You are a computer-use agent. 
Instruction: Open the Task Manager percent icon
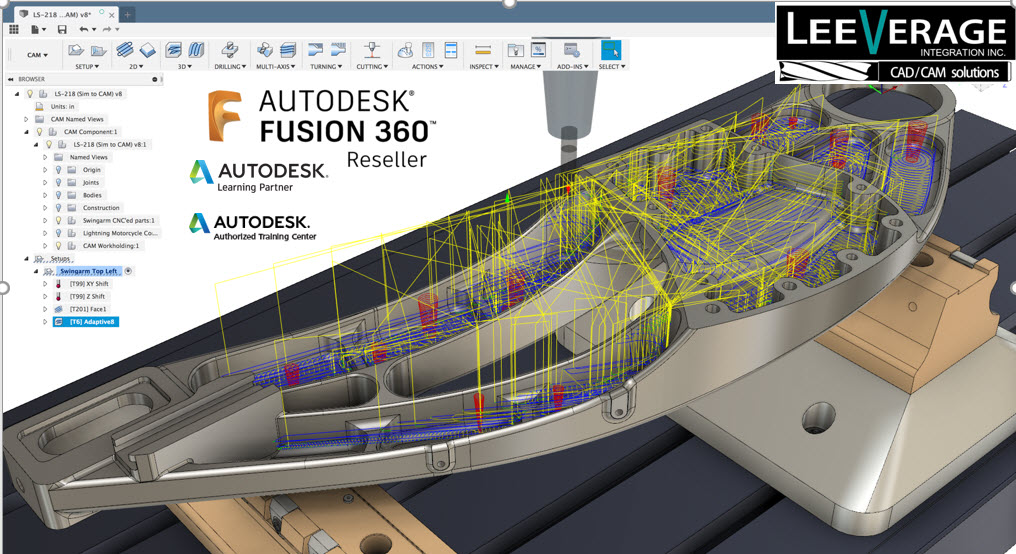pos(538,50)
